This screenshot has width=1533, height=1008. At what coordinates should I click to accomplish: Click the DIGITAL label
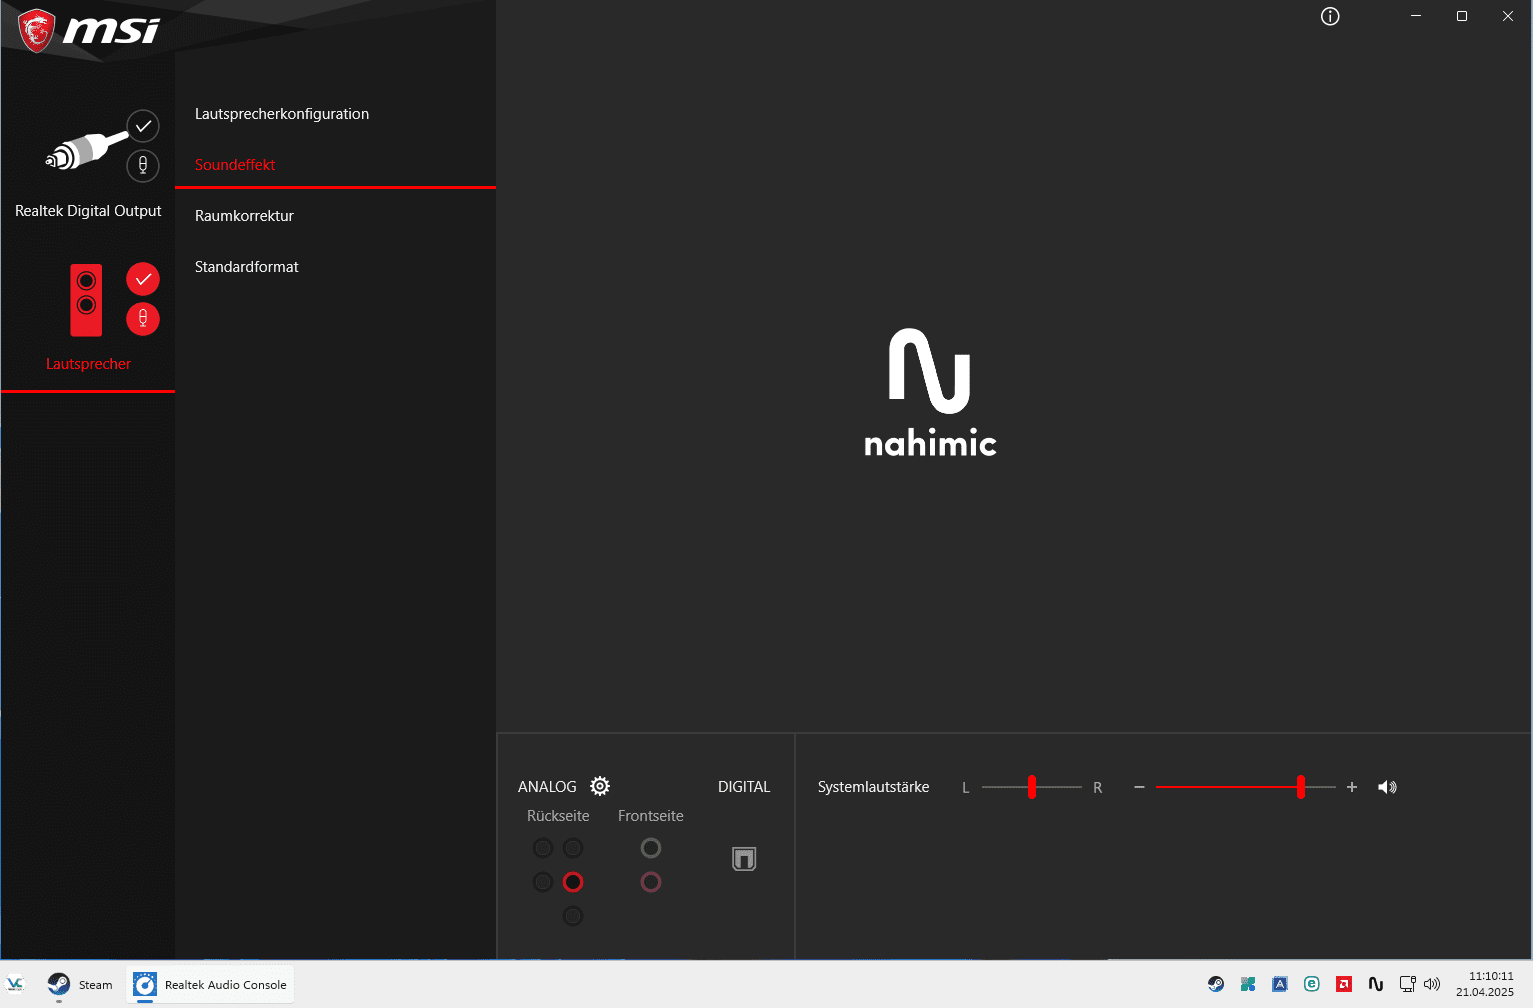[744, 787]
